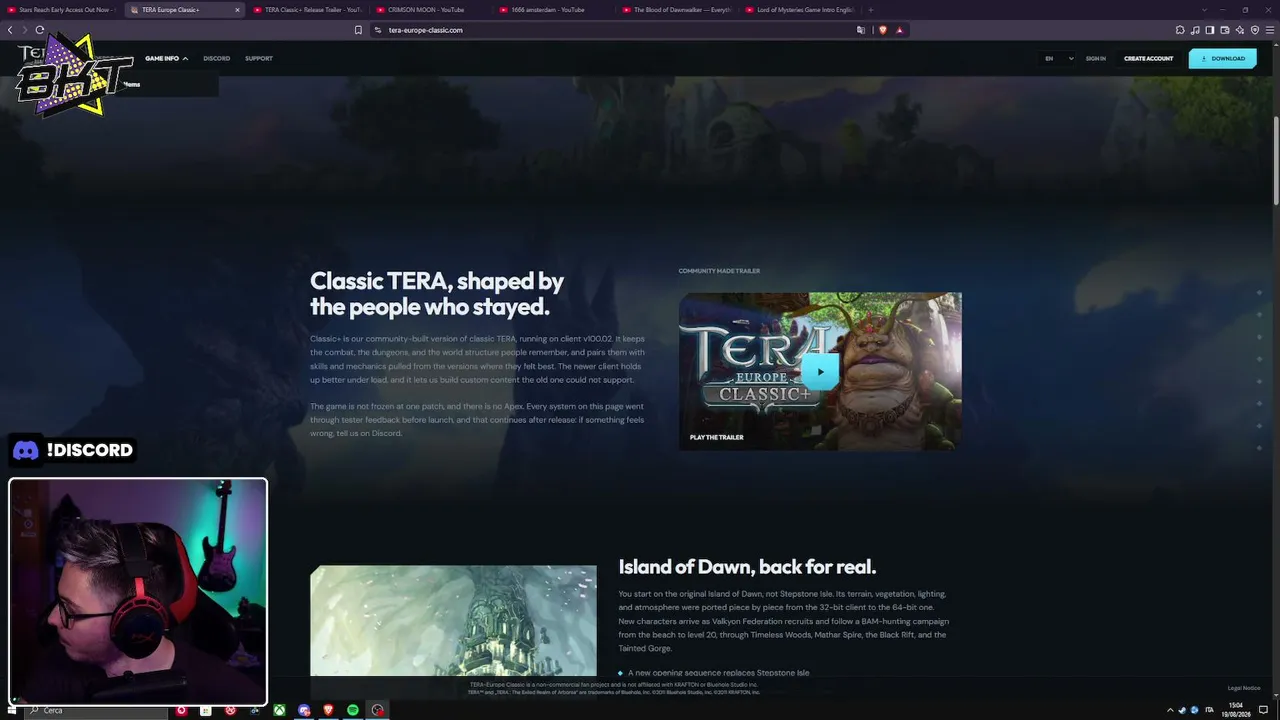Screen dimensions: 1280x720
Task: Show hidden system tray icons
Action: [x=1170, y=710]
